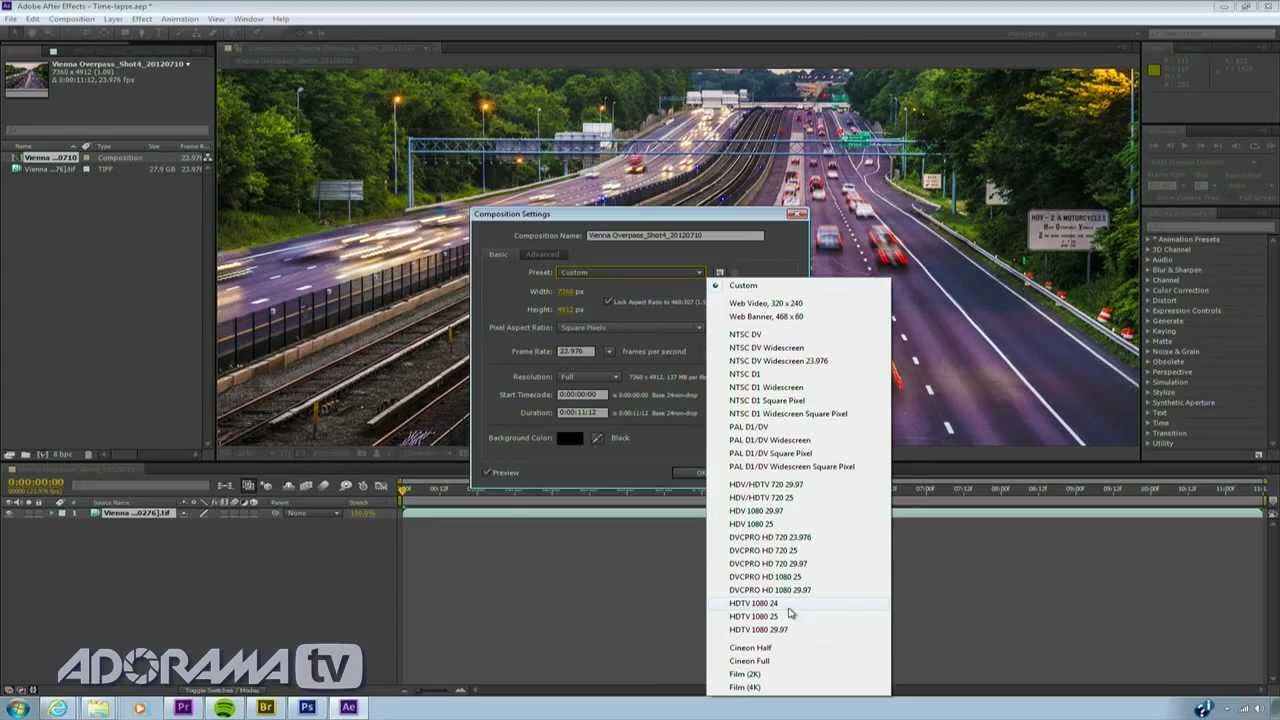
Task: Open Spotify from the taskbar
Action: [224, 708]
